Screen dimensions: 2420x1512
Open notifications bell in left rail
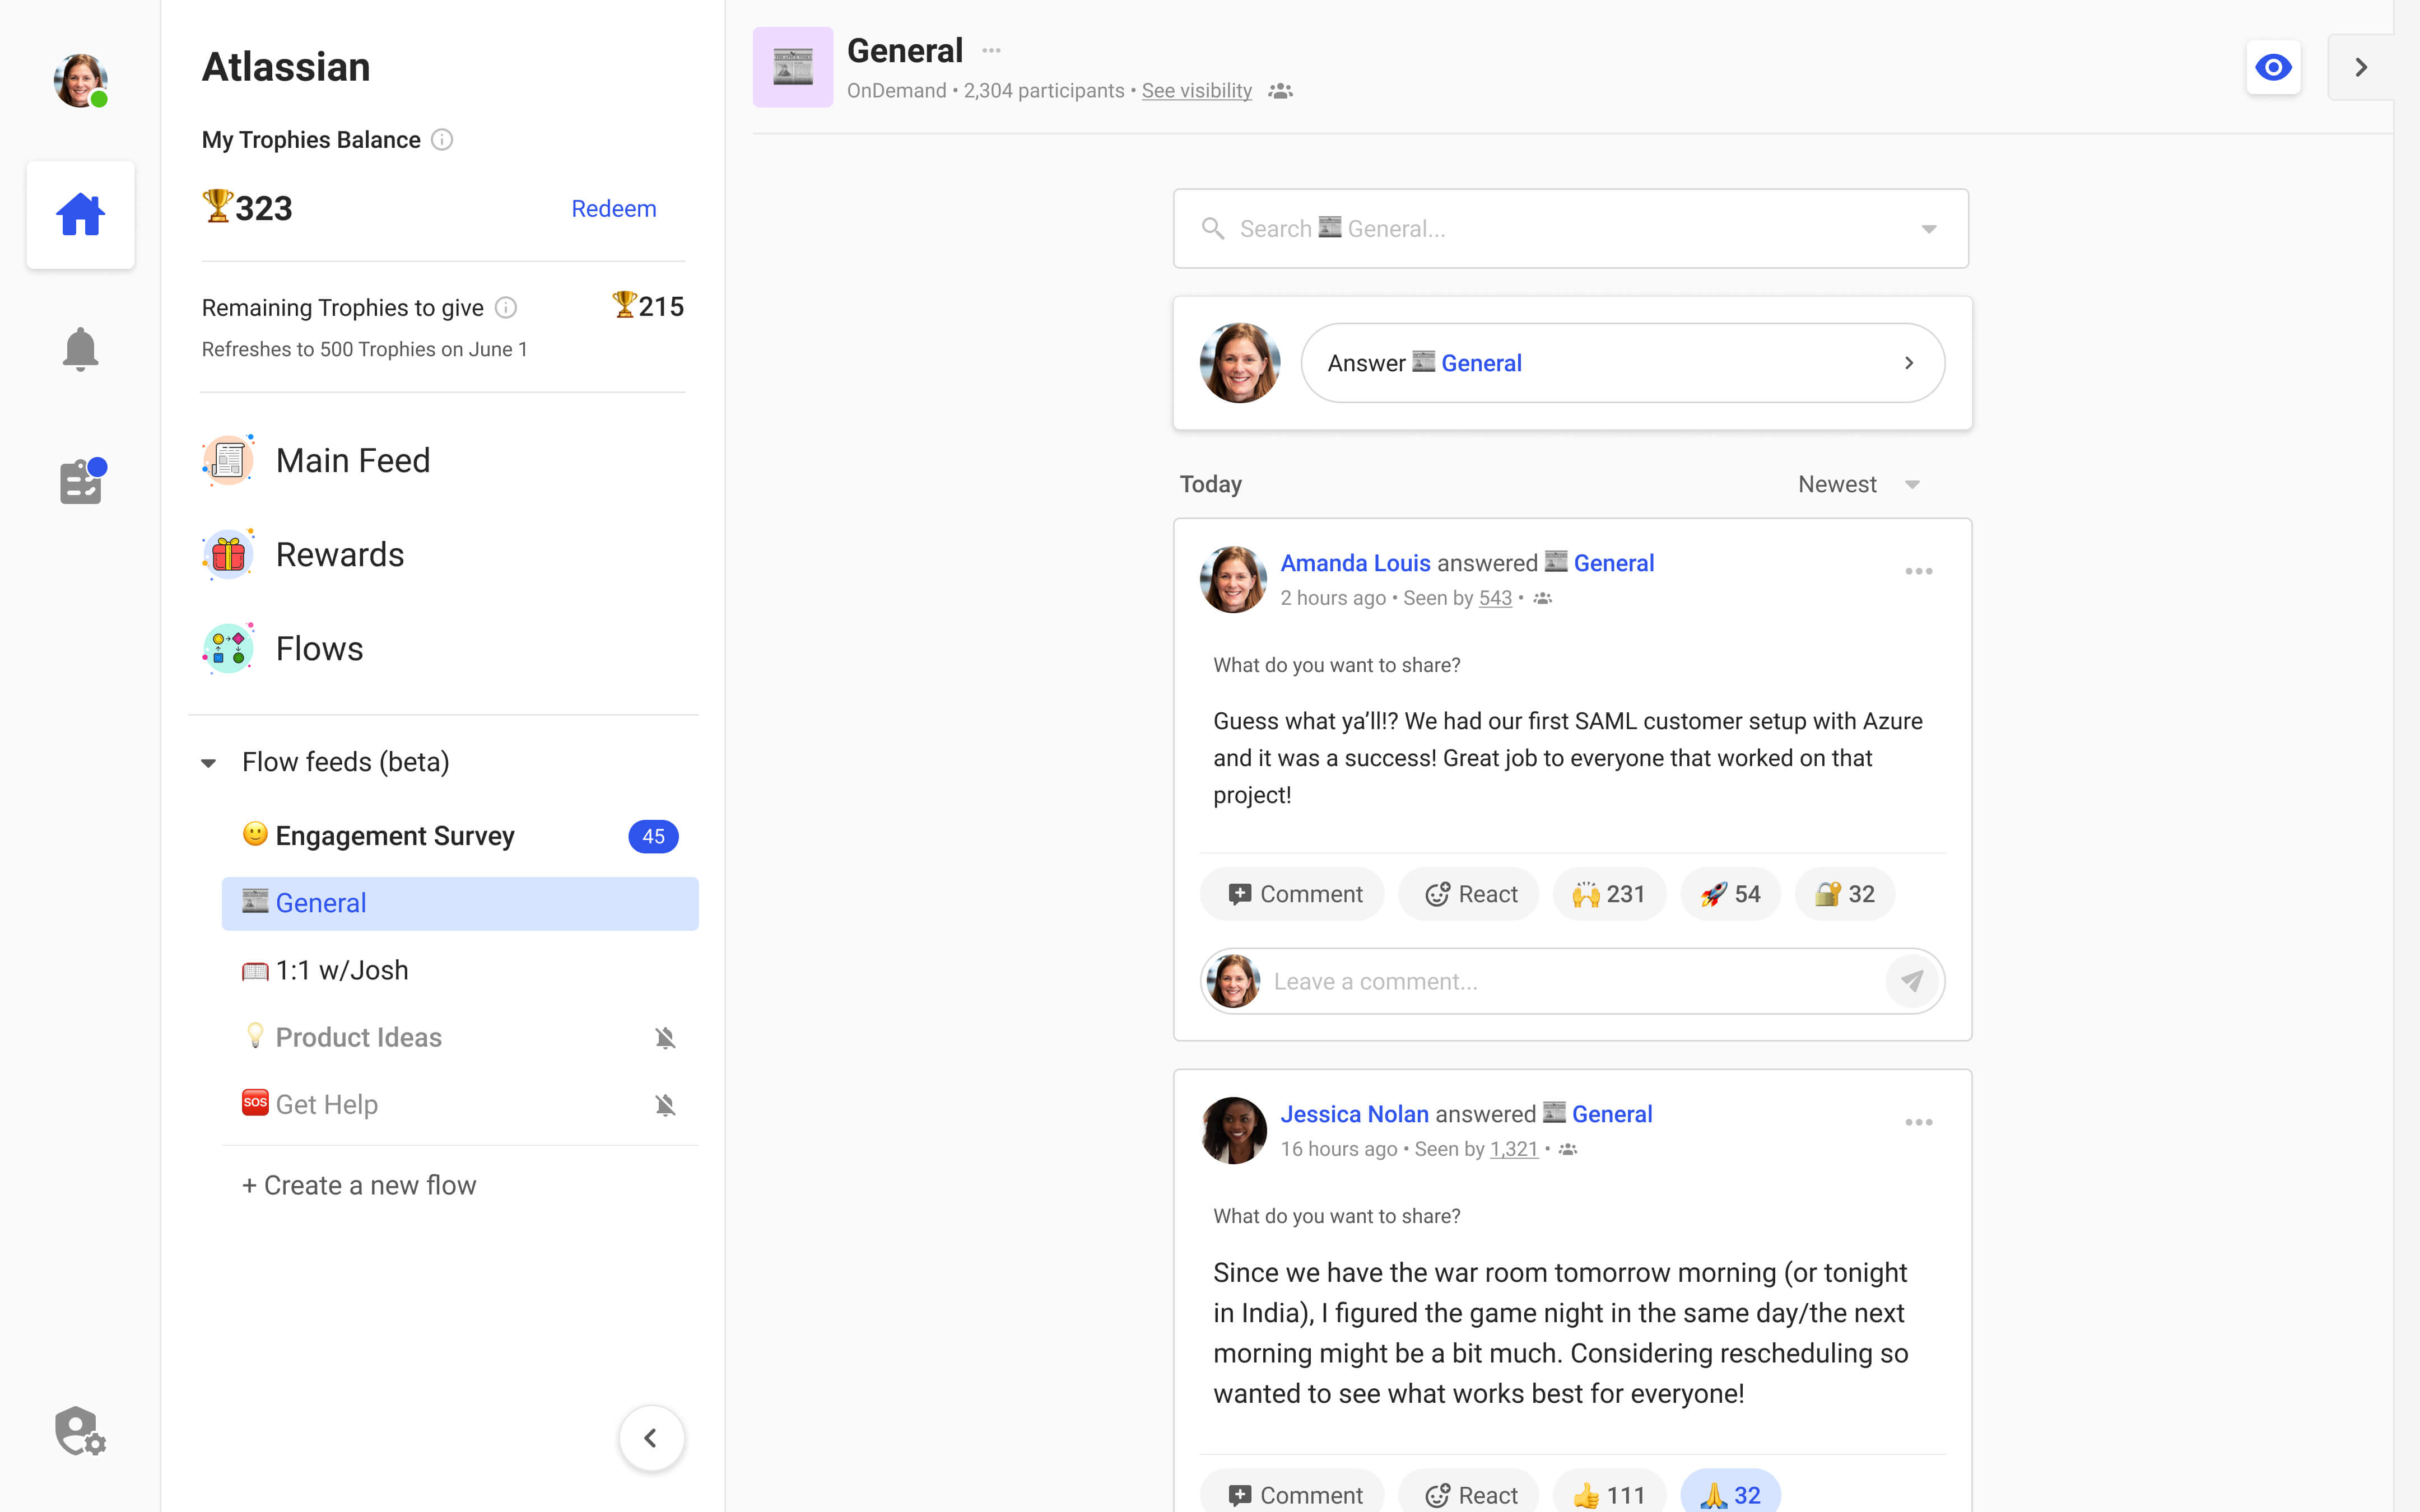80,349
